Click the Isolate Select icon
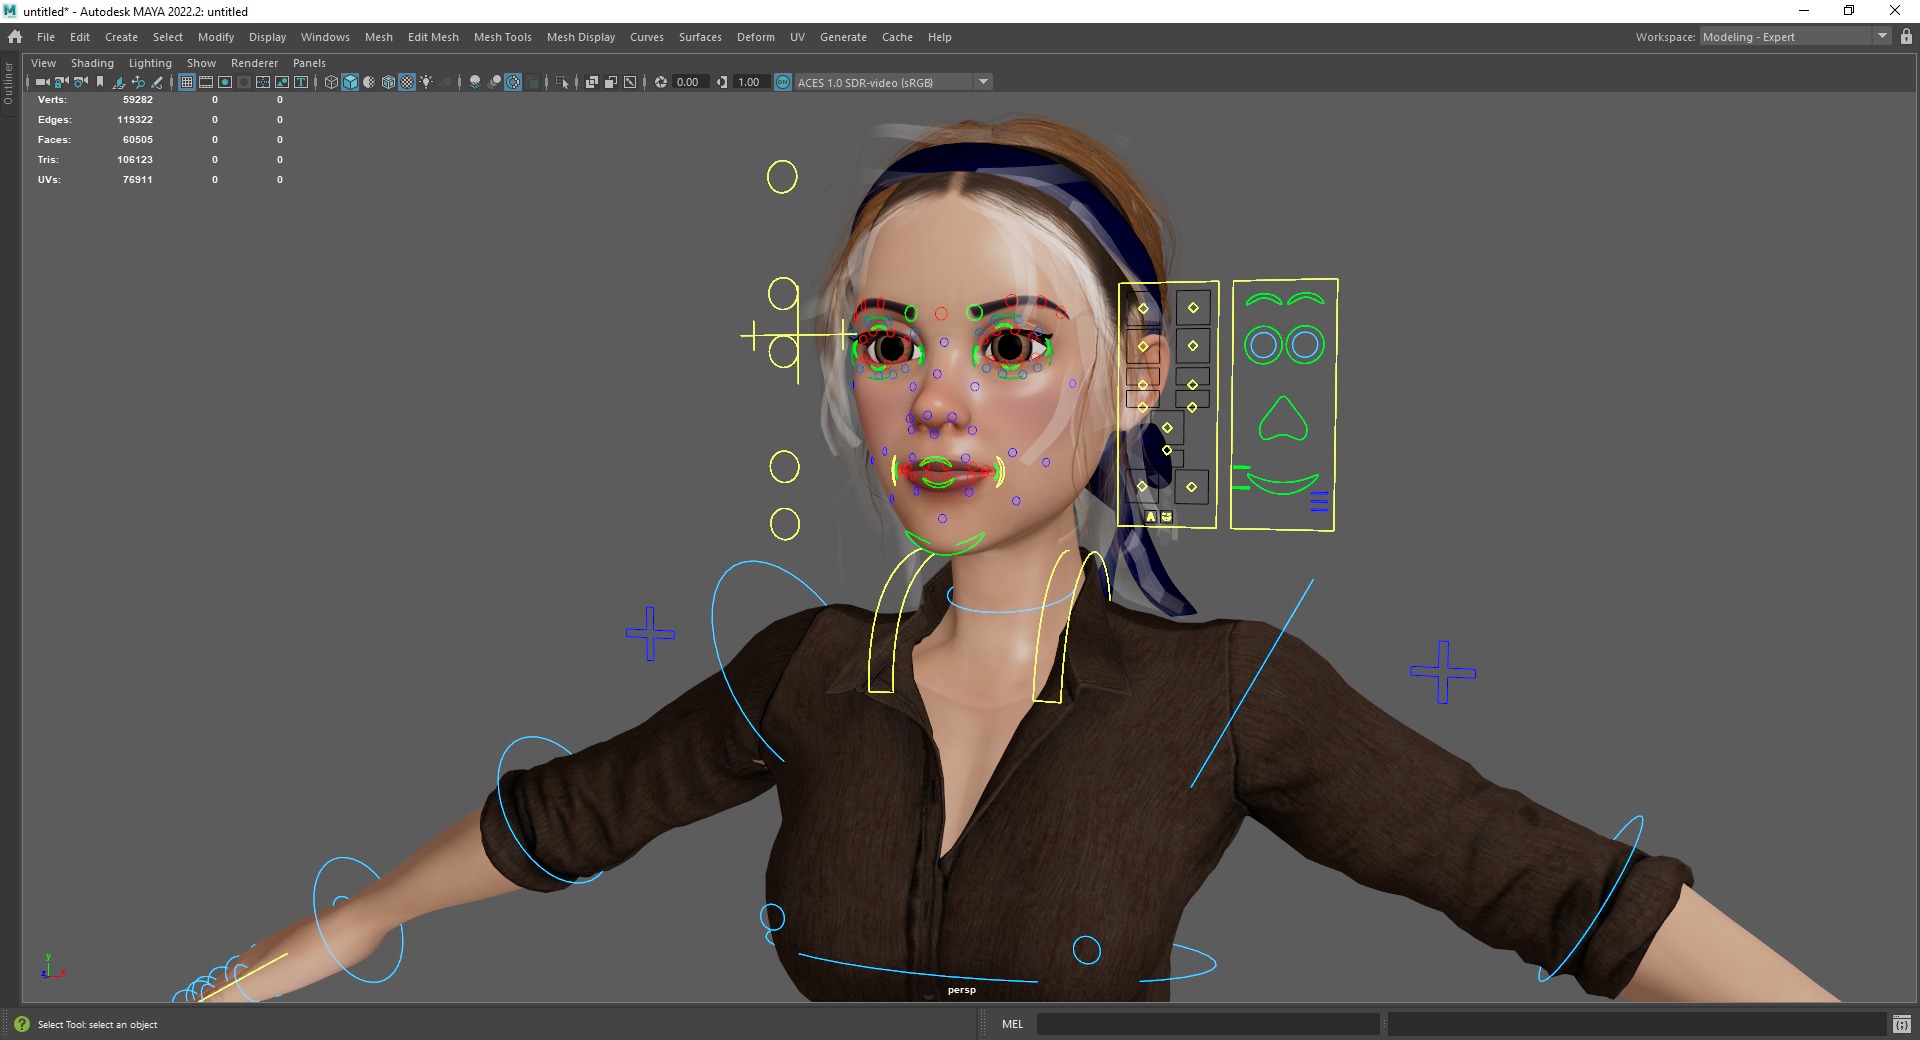This screenshot has width=1920, height=1040. [x=562, y=82]
